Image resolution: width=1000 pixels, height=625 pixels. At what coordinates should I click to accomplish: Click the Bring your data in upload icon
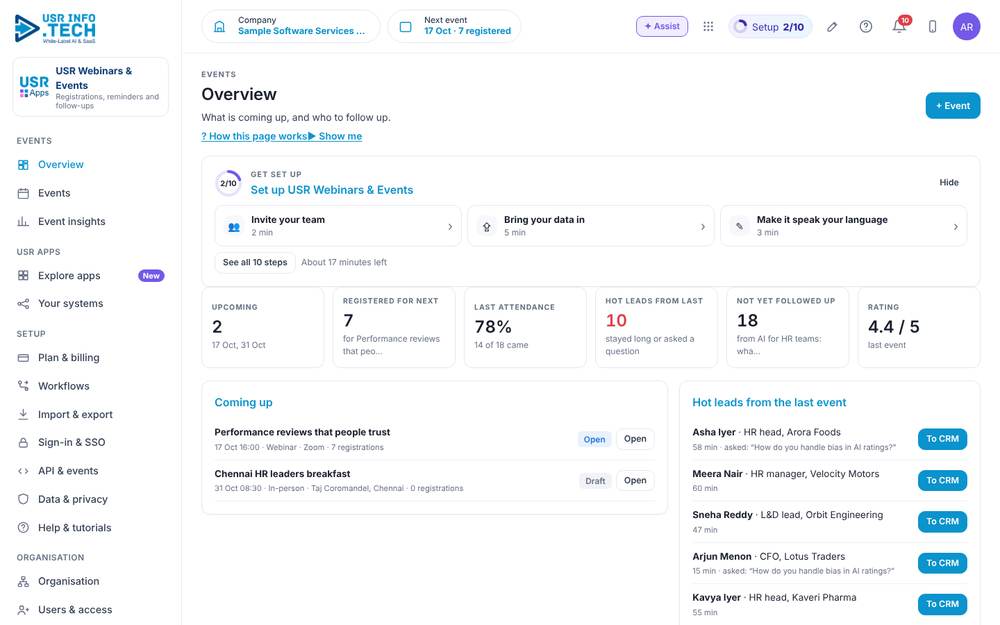coord(487,226)
